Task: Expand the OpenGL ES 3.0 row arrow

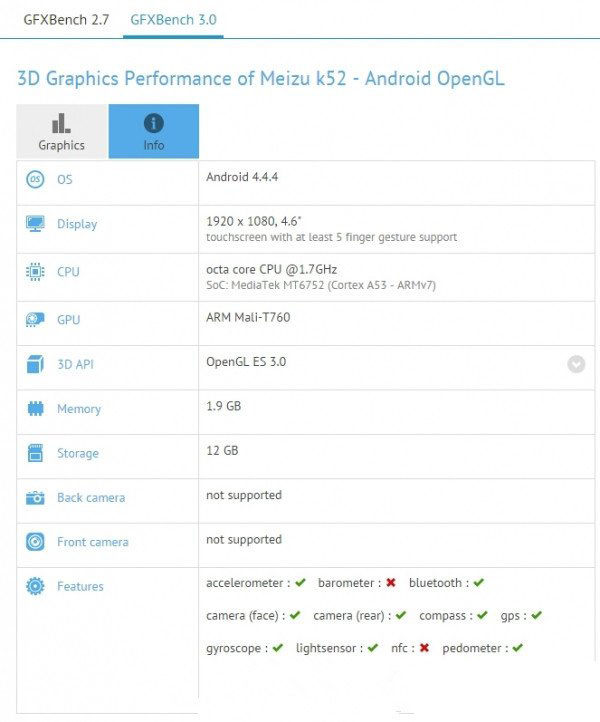Action: coord(576,364)
